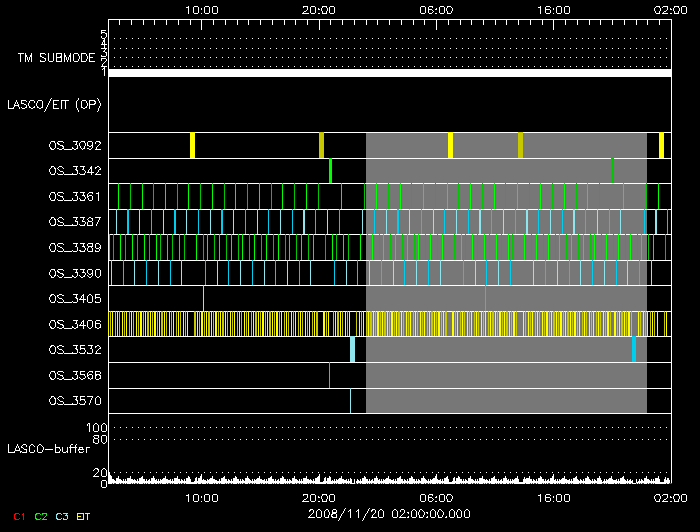Click the 16:00 tick label on bottom axis
This screenshot has height=532, width=700.
click(554, 496)
